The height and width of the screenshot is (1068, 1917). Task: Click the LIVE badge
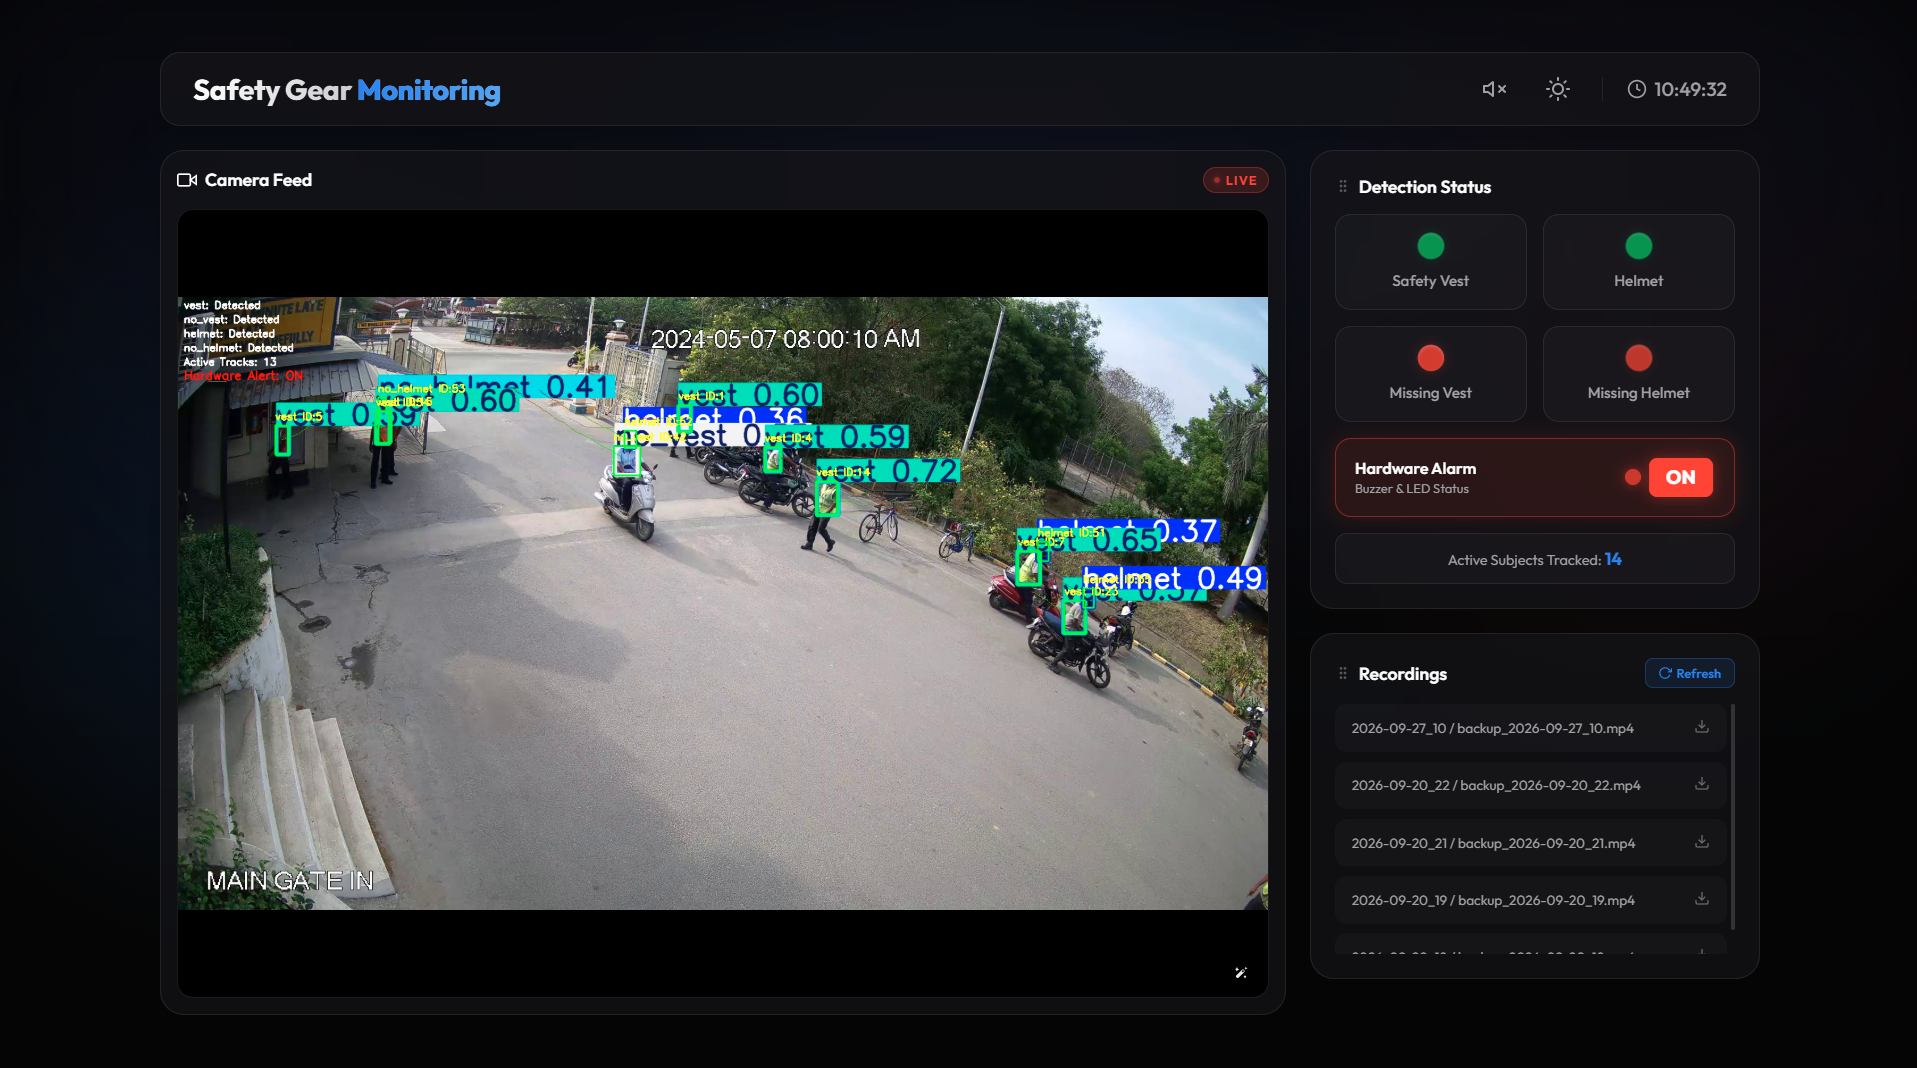[x=1235, y=180]
